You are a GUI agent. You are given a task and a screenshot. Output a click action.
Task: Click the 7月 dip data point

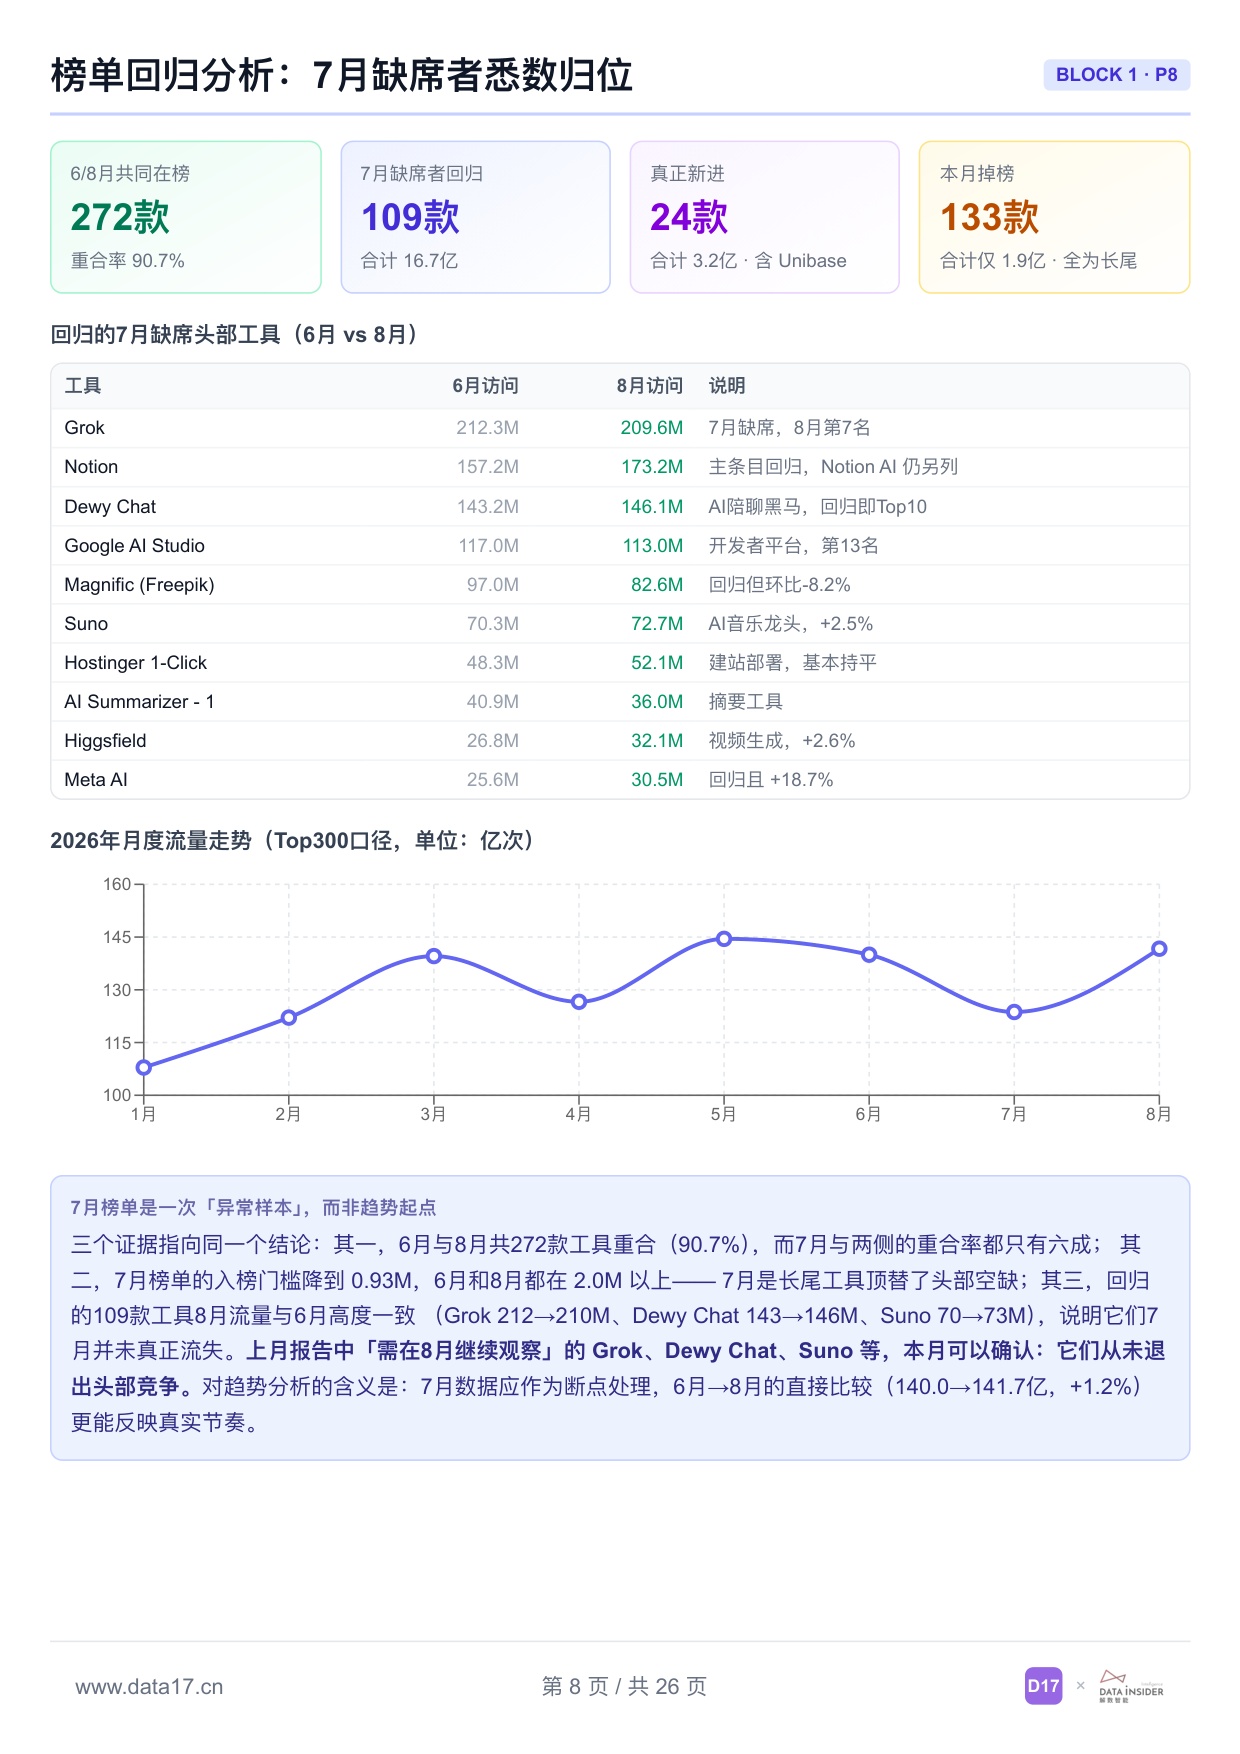tap(1014, 1013)
